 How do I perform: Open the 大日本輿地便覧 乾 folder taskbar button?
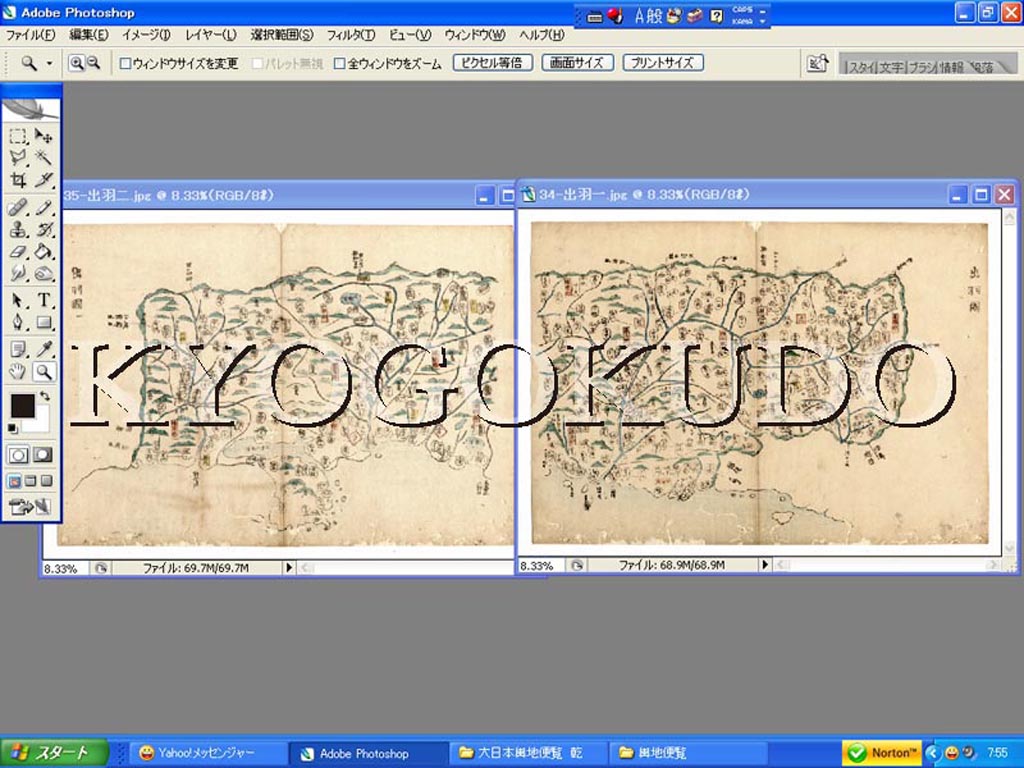pos(528,753)
